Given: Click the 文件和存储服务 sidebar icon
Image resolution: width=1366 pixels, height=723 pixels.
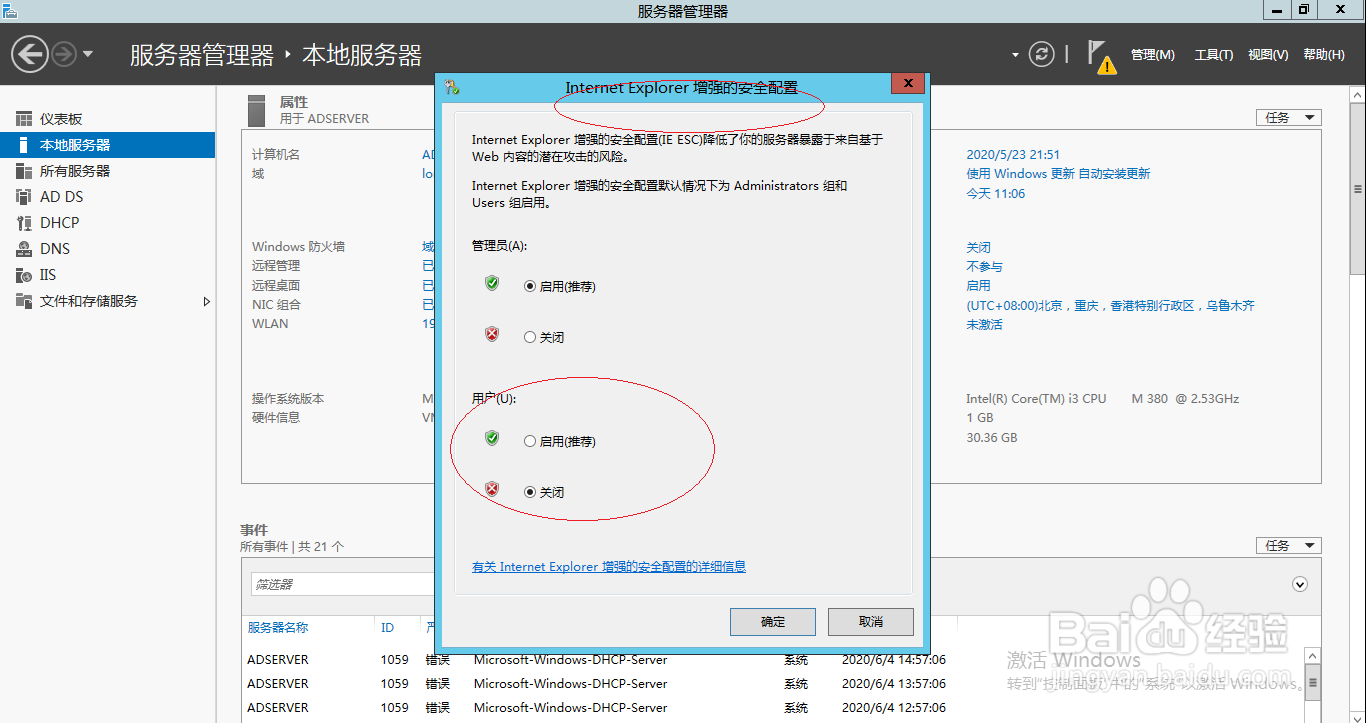Looking at the screenshot, I should coord(24,301).
